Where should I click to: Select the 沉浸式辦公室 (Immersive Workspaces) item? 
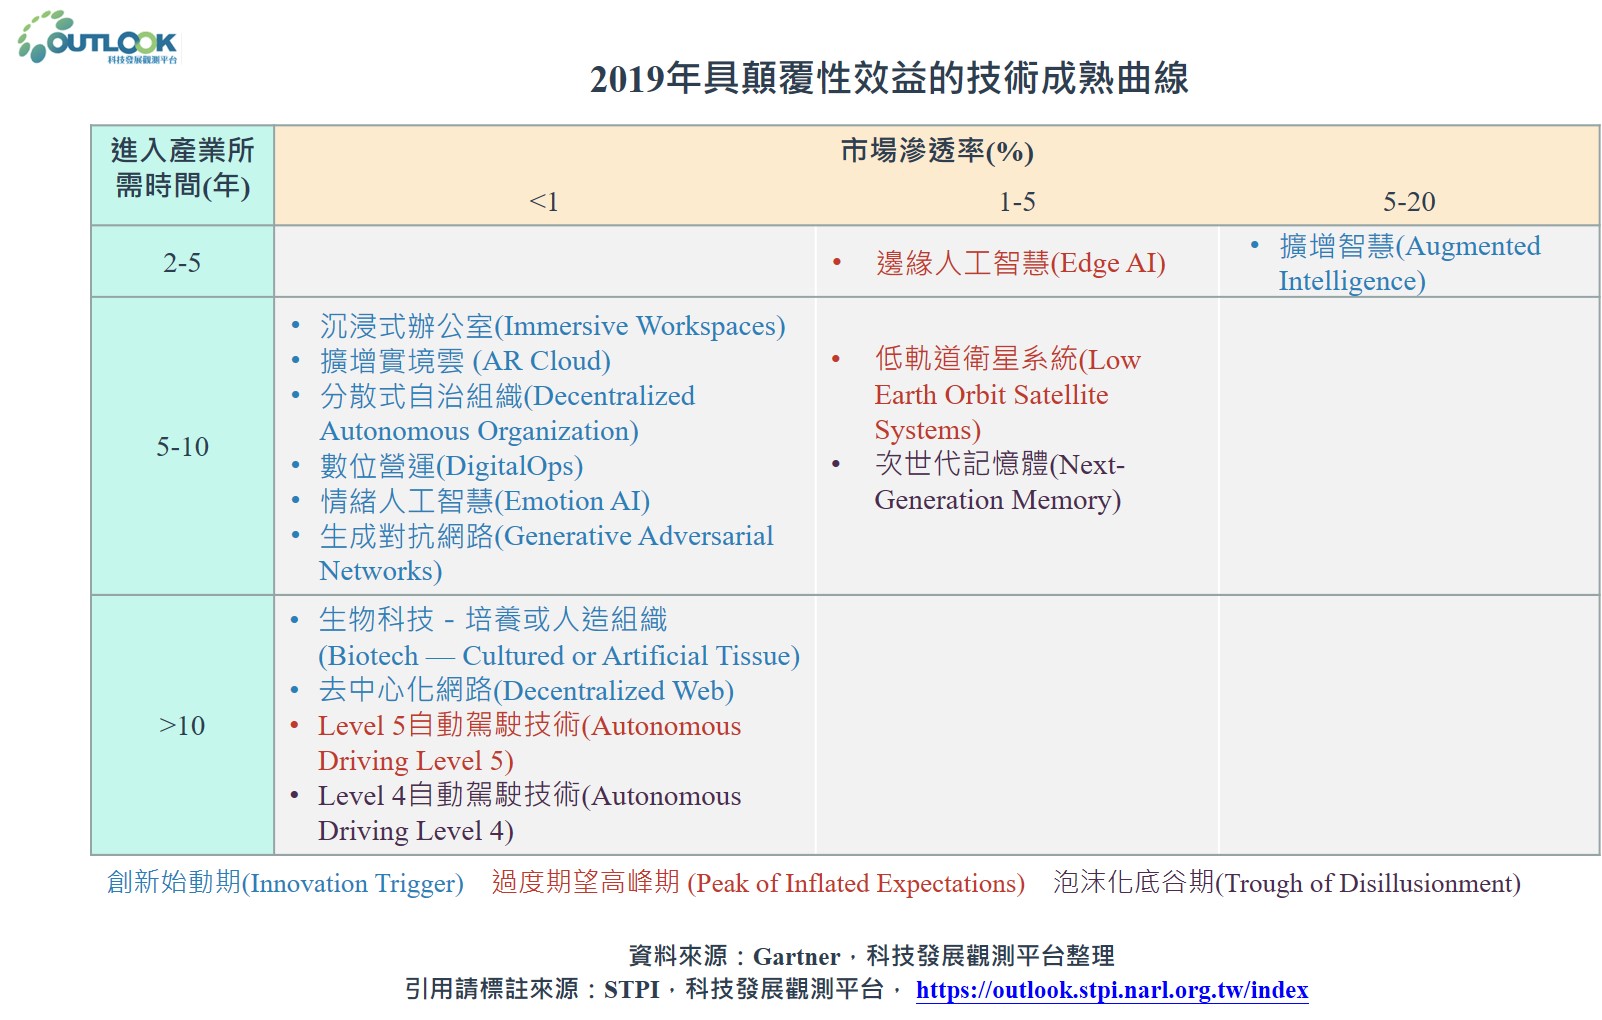552,326
